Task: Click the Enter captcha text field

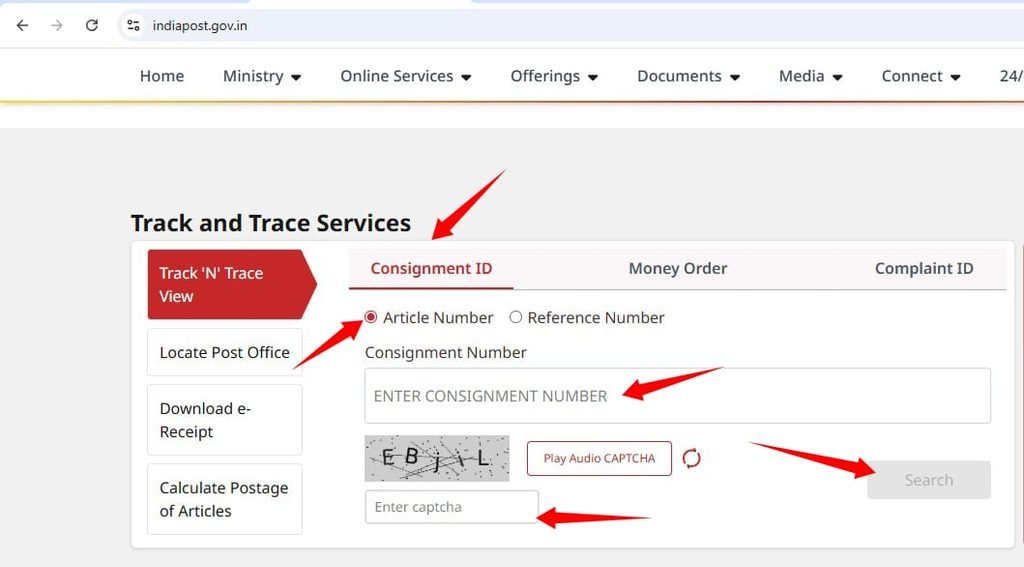Action: coord(452,507)
